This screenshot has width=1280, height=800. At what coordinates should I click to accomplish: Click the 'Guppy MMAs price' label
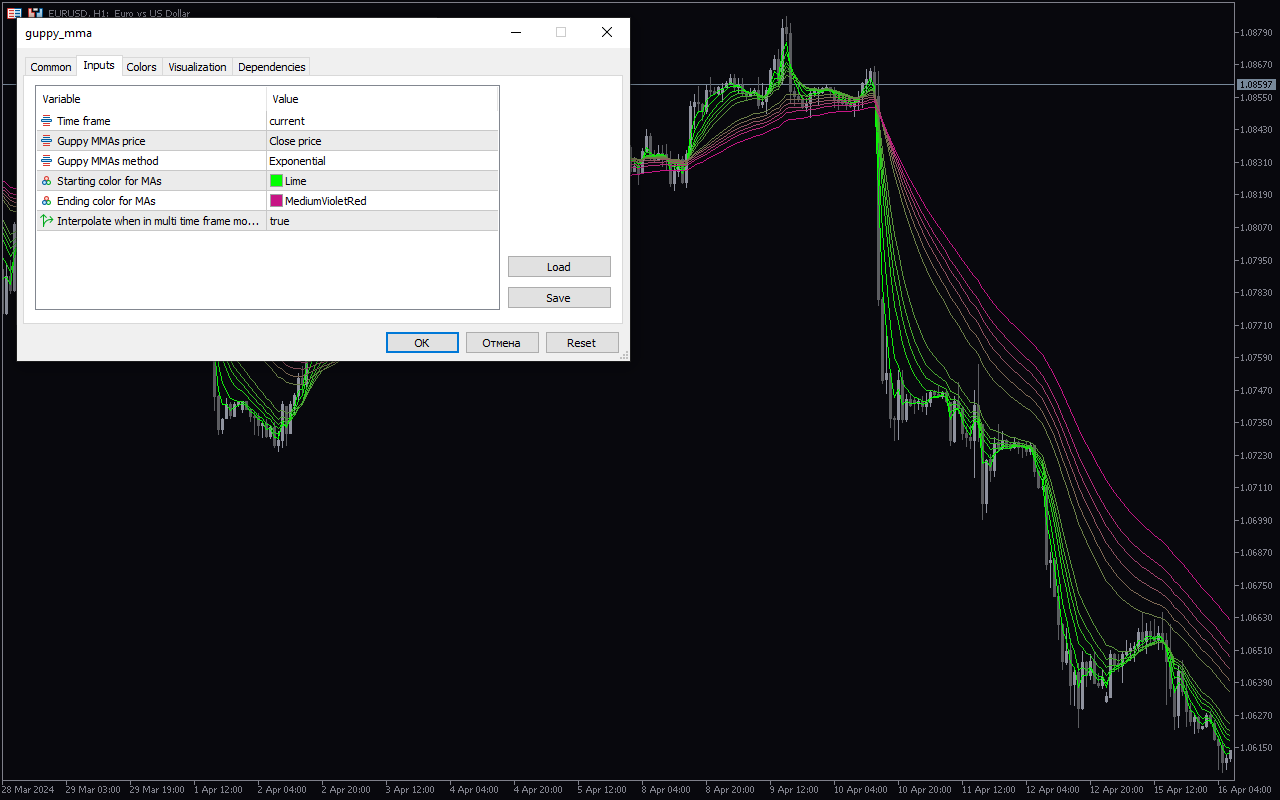[101, 141]
